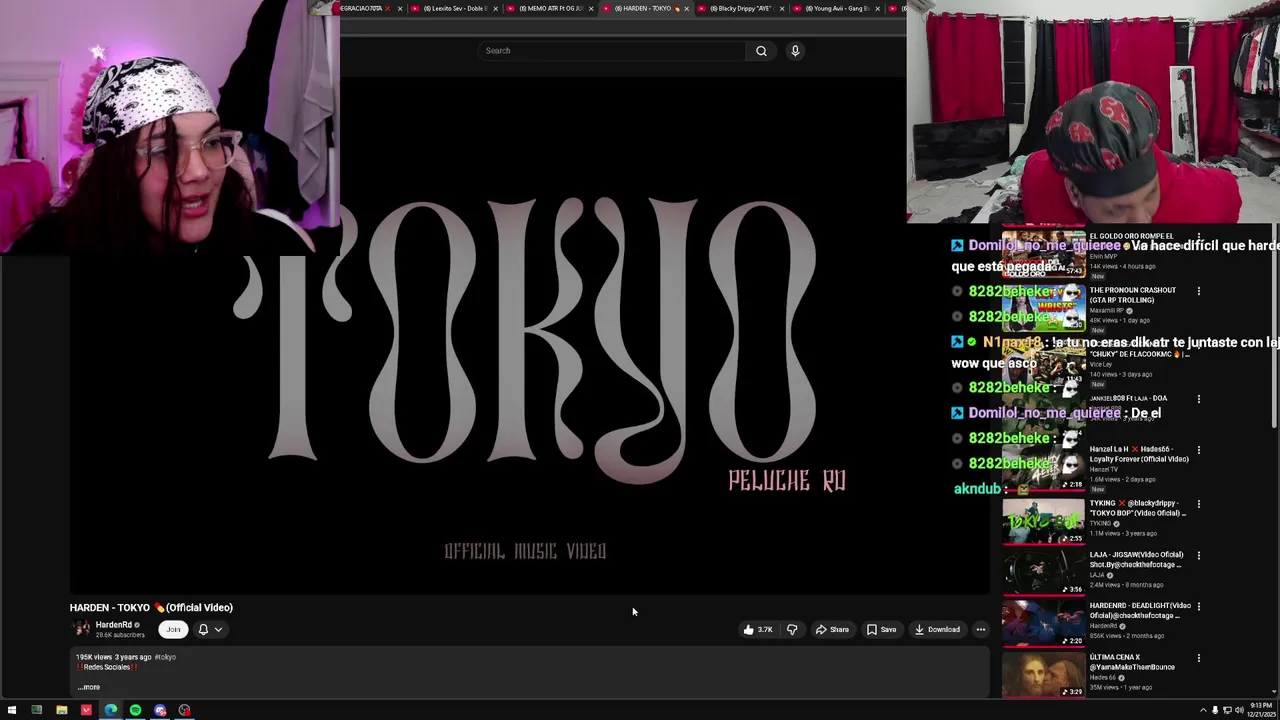
Task: Activate voice search microphone icon
Action: click(795, 51)
